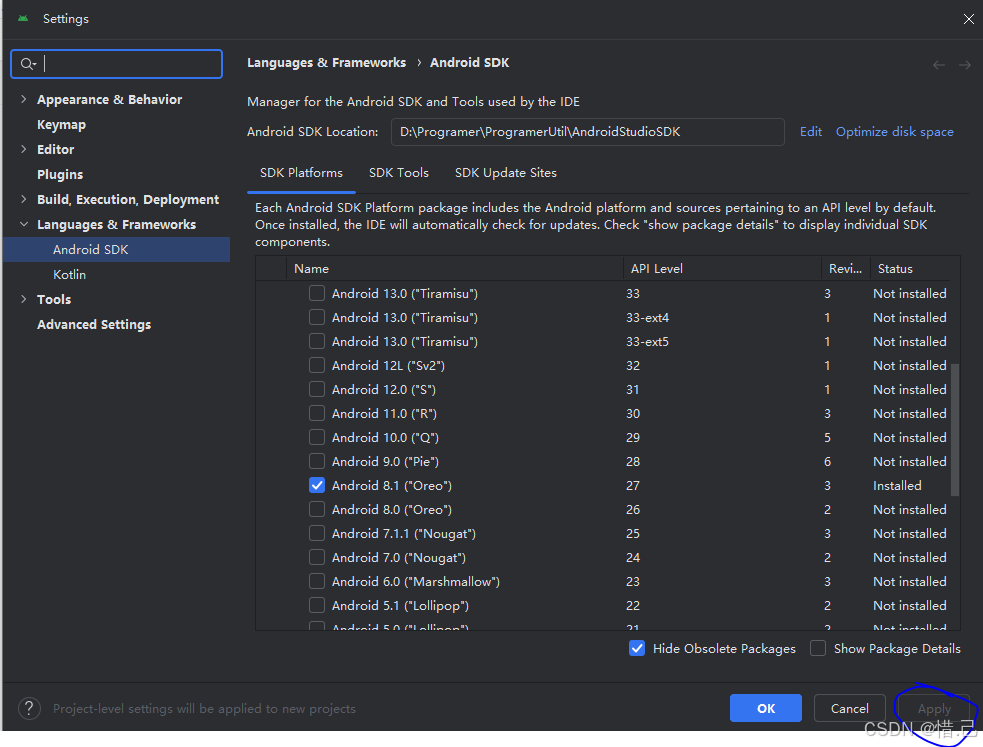
Task: Expand the Tools section
Action: click(24, 300)
